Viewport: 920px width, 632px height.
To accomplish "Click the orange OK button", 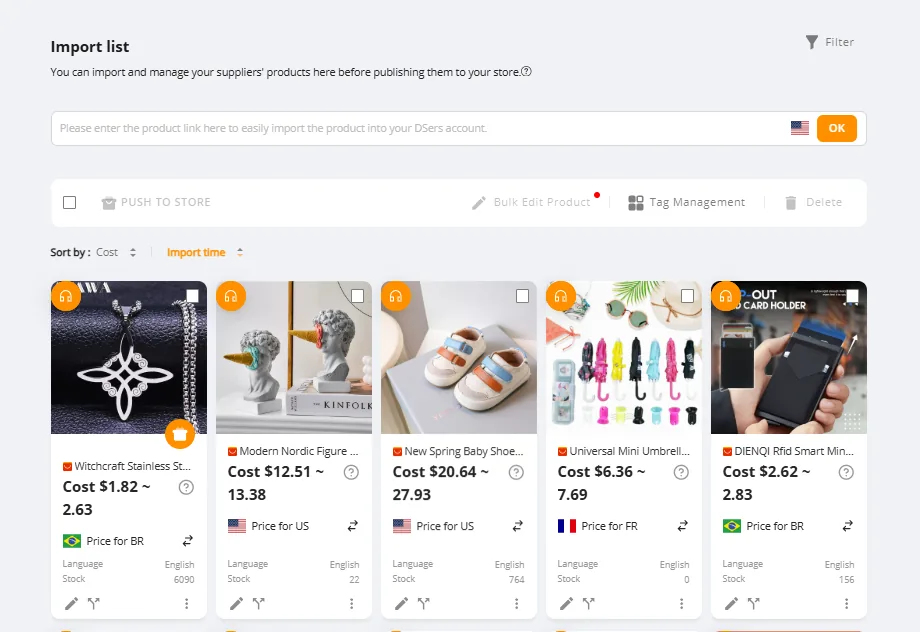I will coord(837,128).
